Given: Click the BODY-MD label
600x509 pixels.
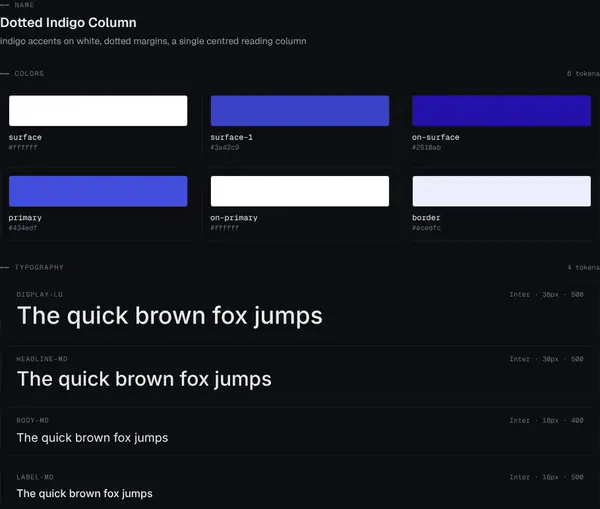Looking at the screenshot, I should tap(33, 420).
